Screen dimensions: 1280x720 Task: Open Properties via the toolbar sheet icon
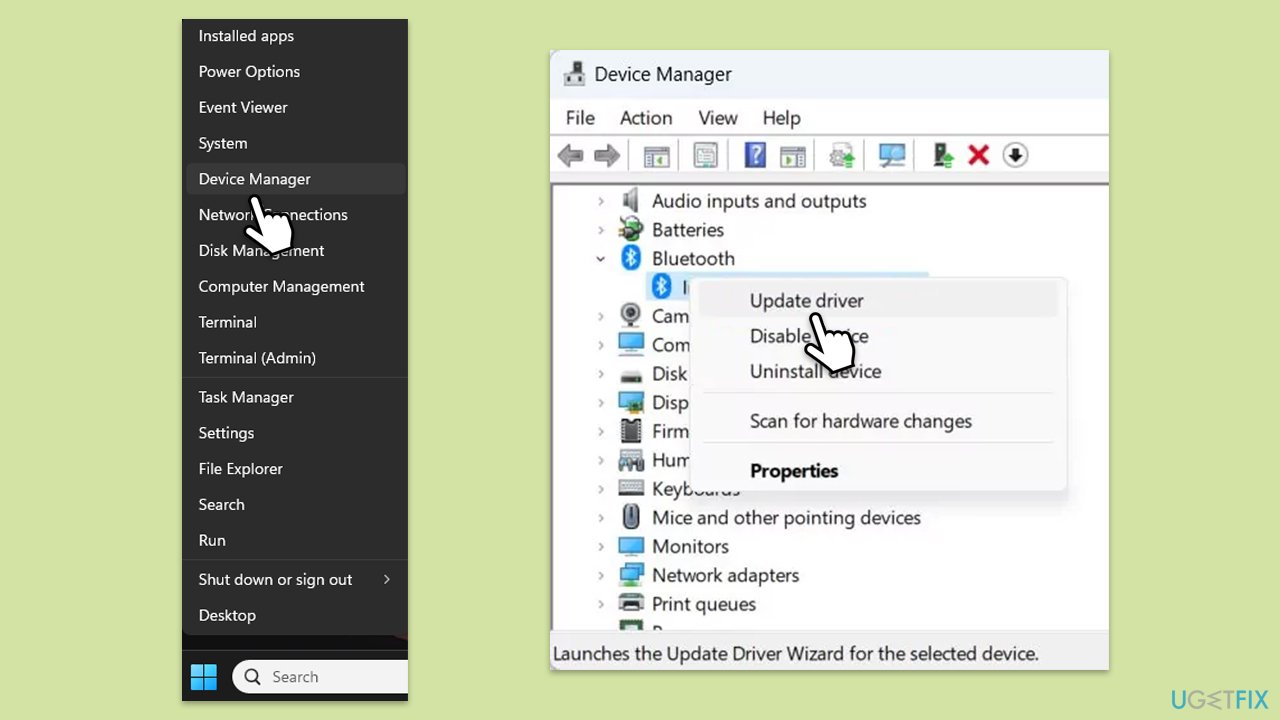(x=706, y=155)
